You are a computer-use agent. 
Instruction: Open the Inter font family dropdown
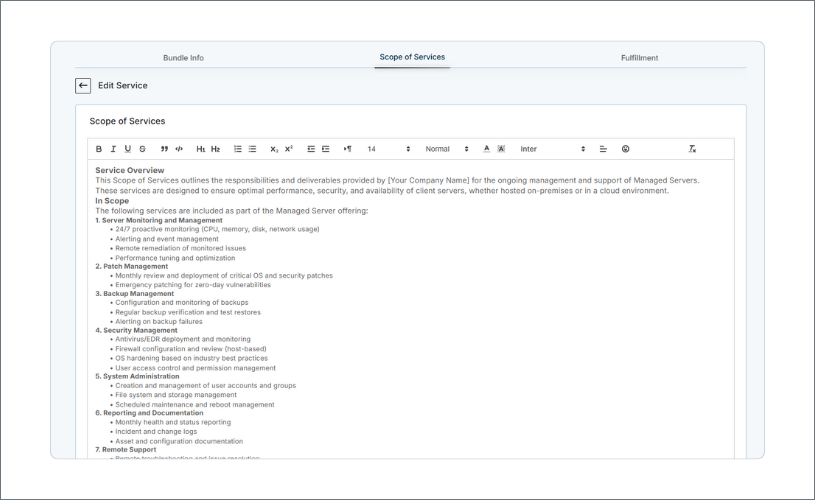[x=552, y=149]
